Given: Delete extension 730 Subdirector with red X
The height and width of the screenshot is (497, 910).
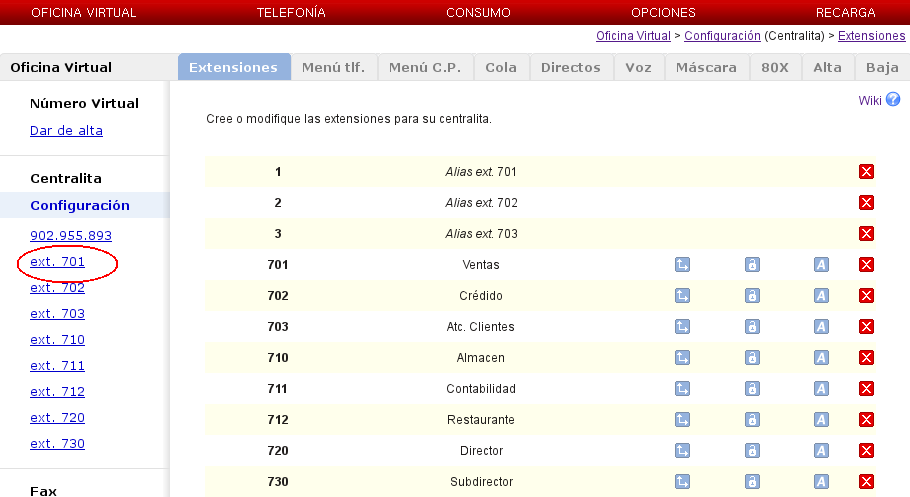Looking at the screenshot, I should point(867,482).
